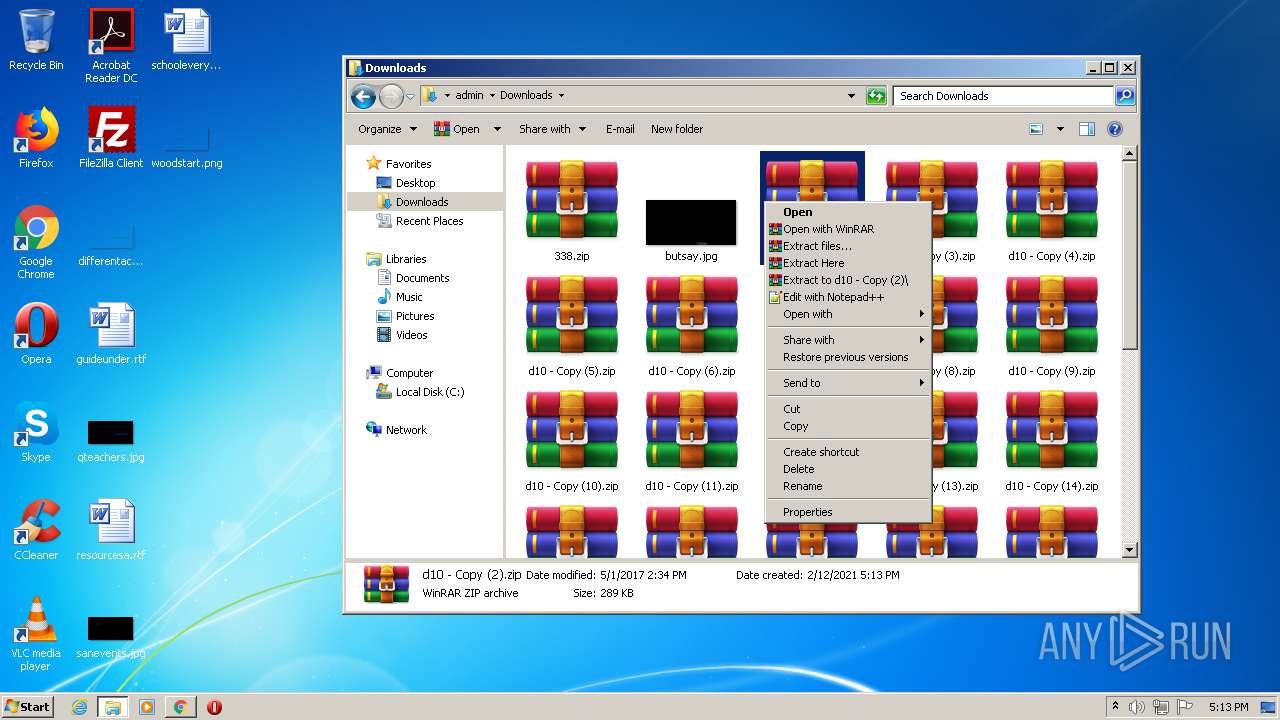Select the woodstart.png desktop file
The width and height of the screenshot is (1280, 720).
tap(187, 148)
